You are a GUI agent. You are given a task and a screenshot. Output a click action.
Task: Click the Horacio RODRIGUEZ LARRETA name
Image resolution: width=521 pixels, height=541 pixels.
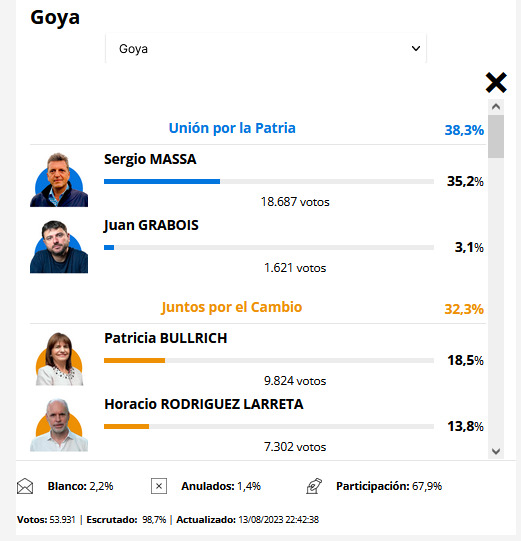pos(204,404)
